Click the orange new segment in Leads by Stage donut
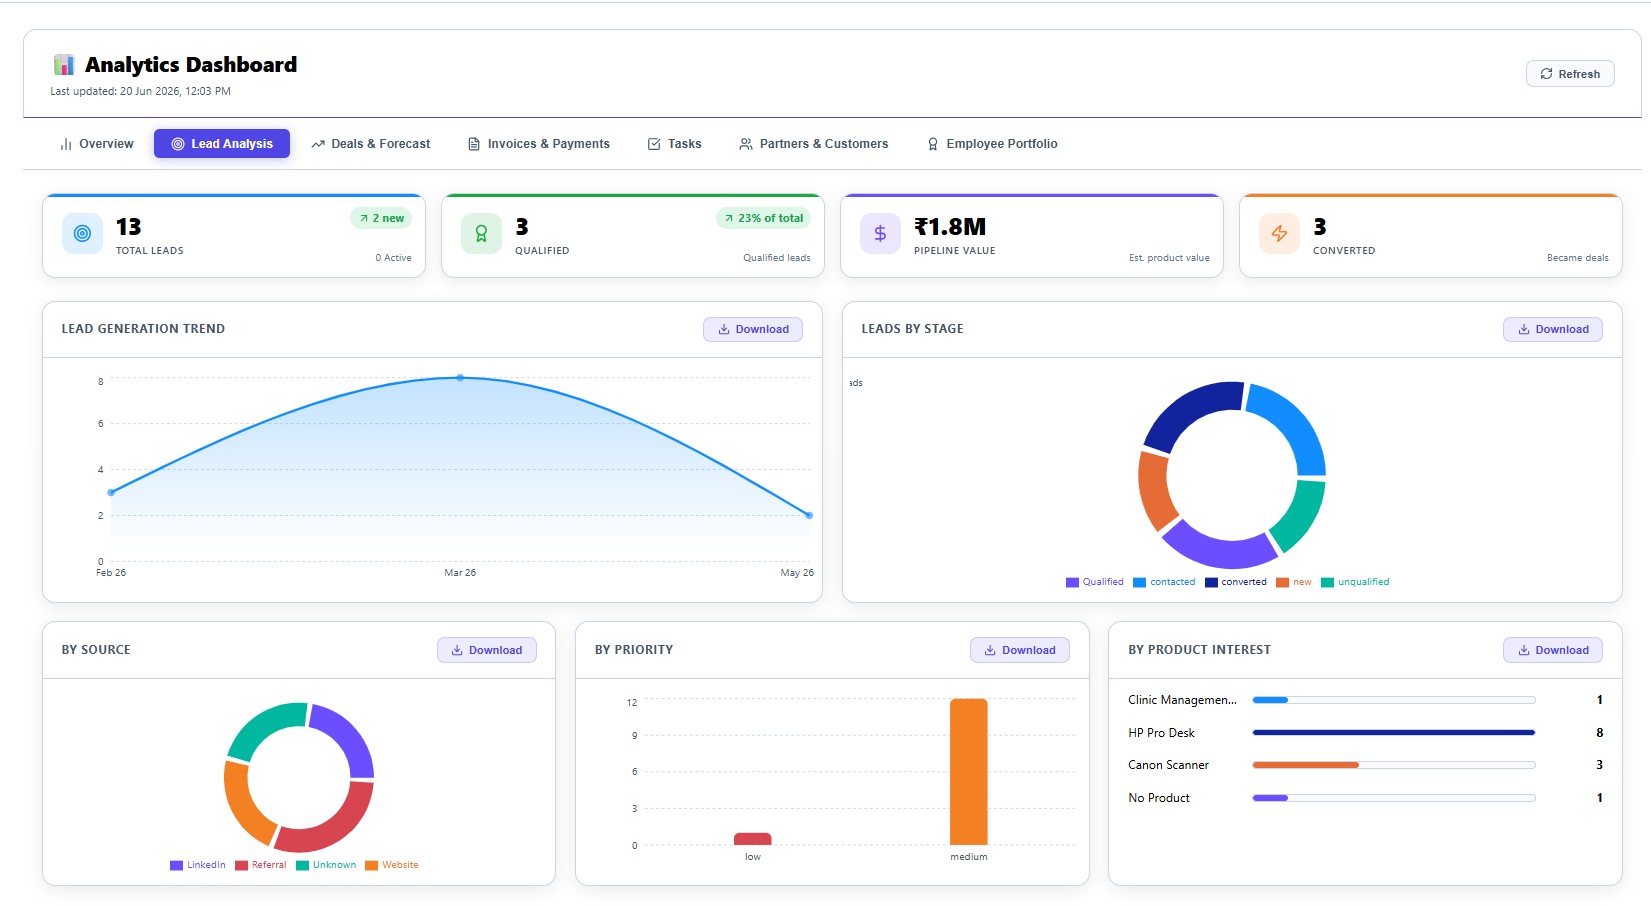Viewport: 1651px width, 906px height. 1155,492
